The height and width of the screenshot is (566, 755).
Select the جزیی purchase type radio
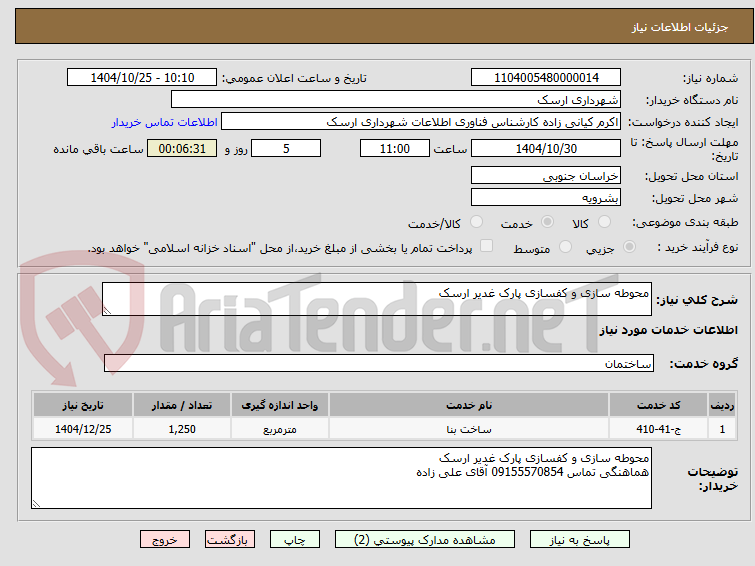pos(629,247)
